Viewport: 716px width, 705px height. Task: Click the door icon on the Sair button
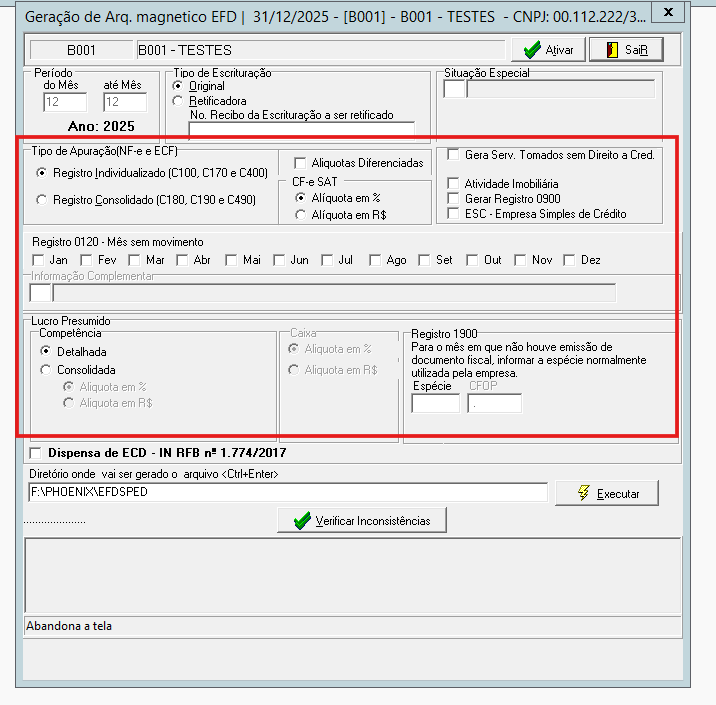click(x=612, y=50)
